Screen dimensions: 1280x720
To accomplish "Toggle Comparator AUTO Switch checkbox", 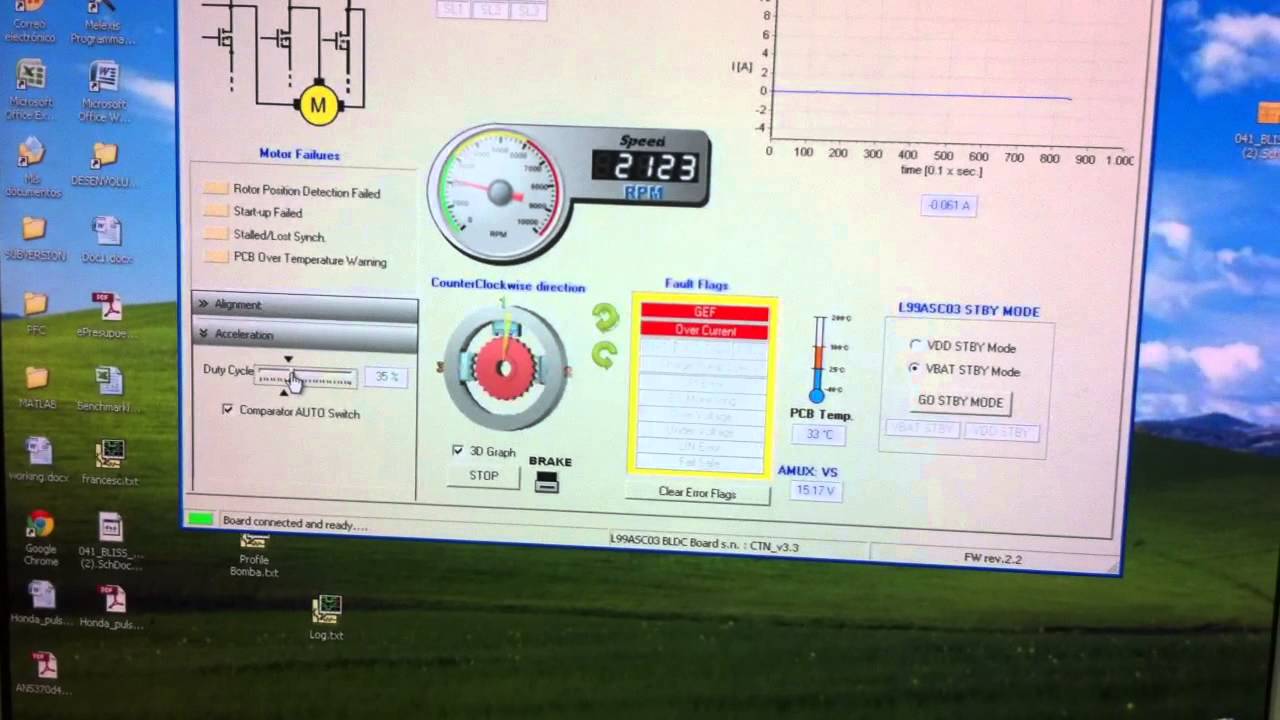I will pos(228,410).
